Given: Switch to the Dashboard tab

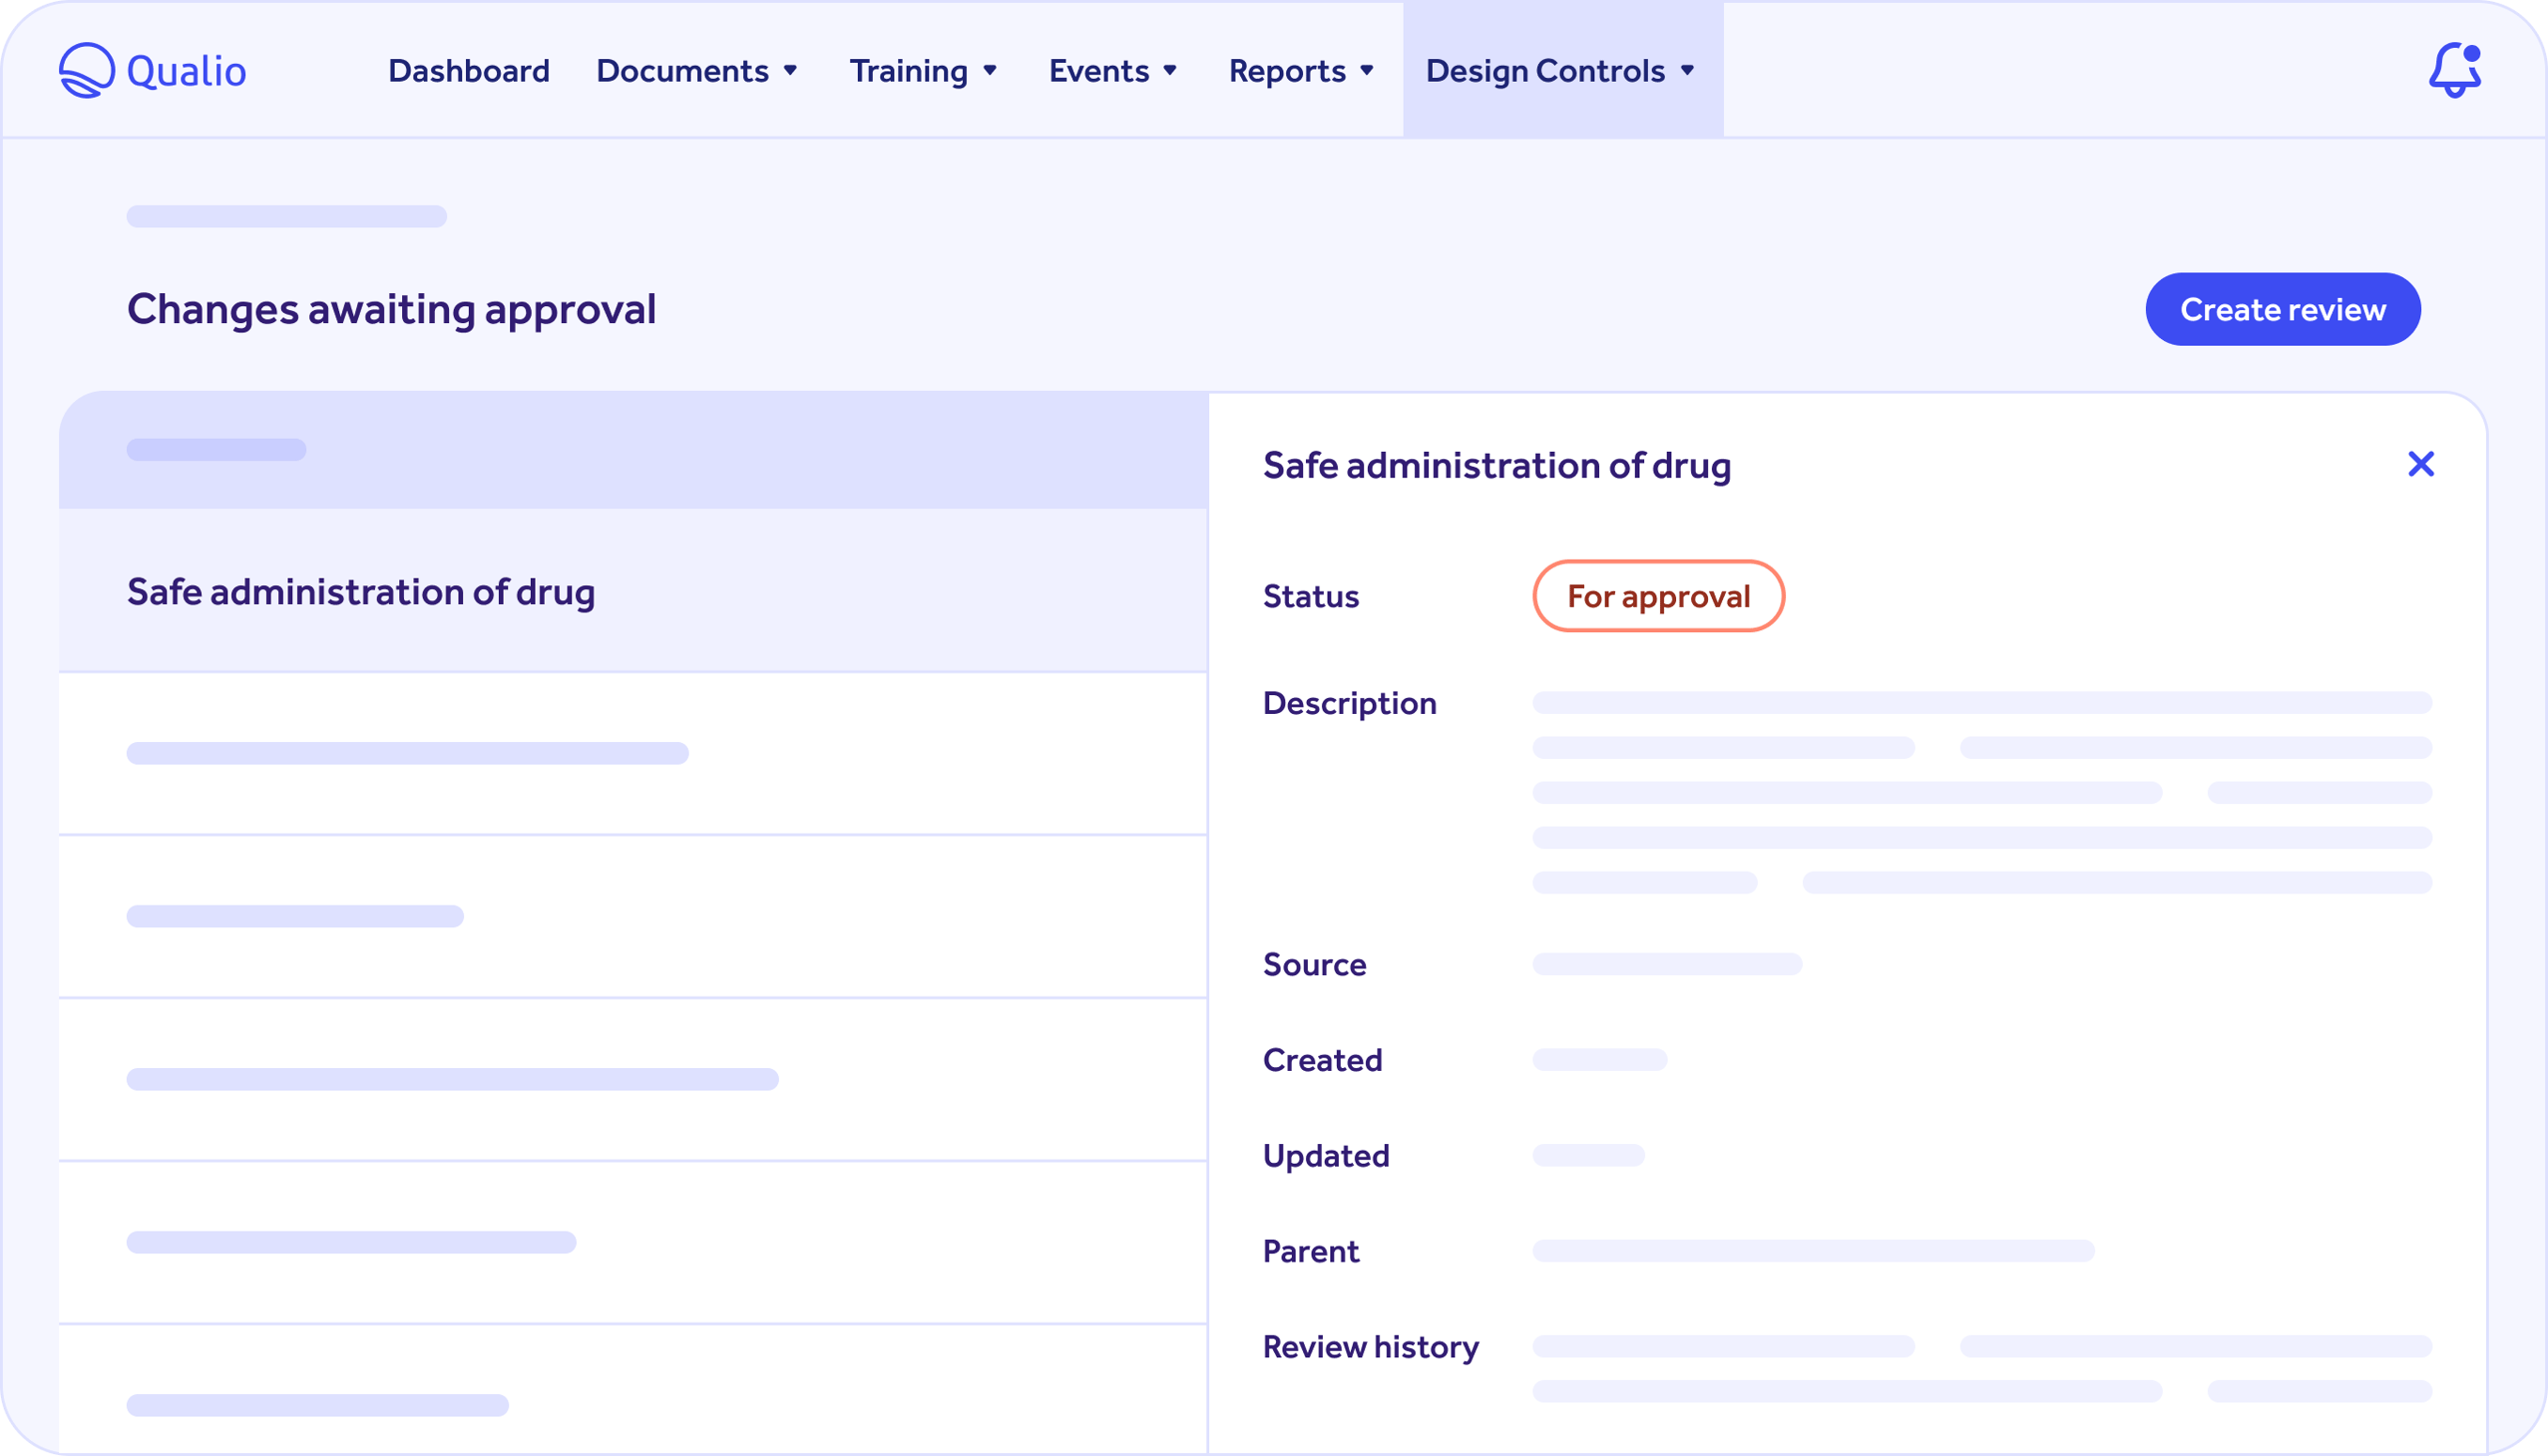Looking at the screenshot, I should [x=468, y=71].
